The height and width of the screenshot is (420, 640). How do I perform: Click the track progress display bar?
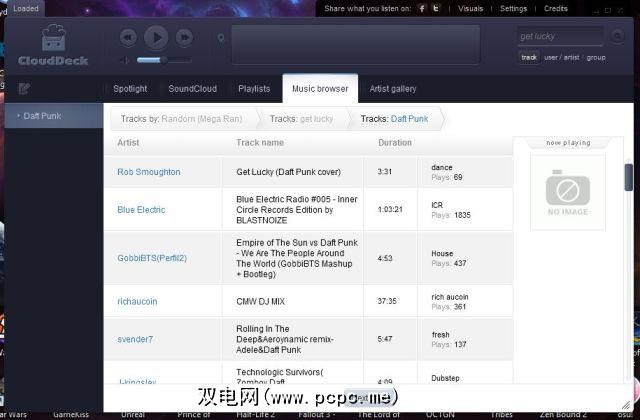point(356,45)
